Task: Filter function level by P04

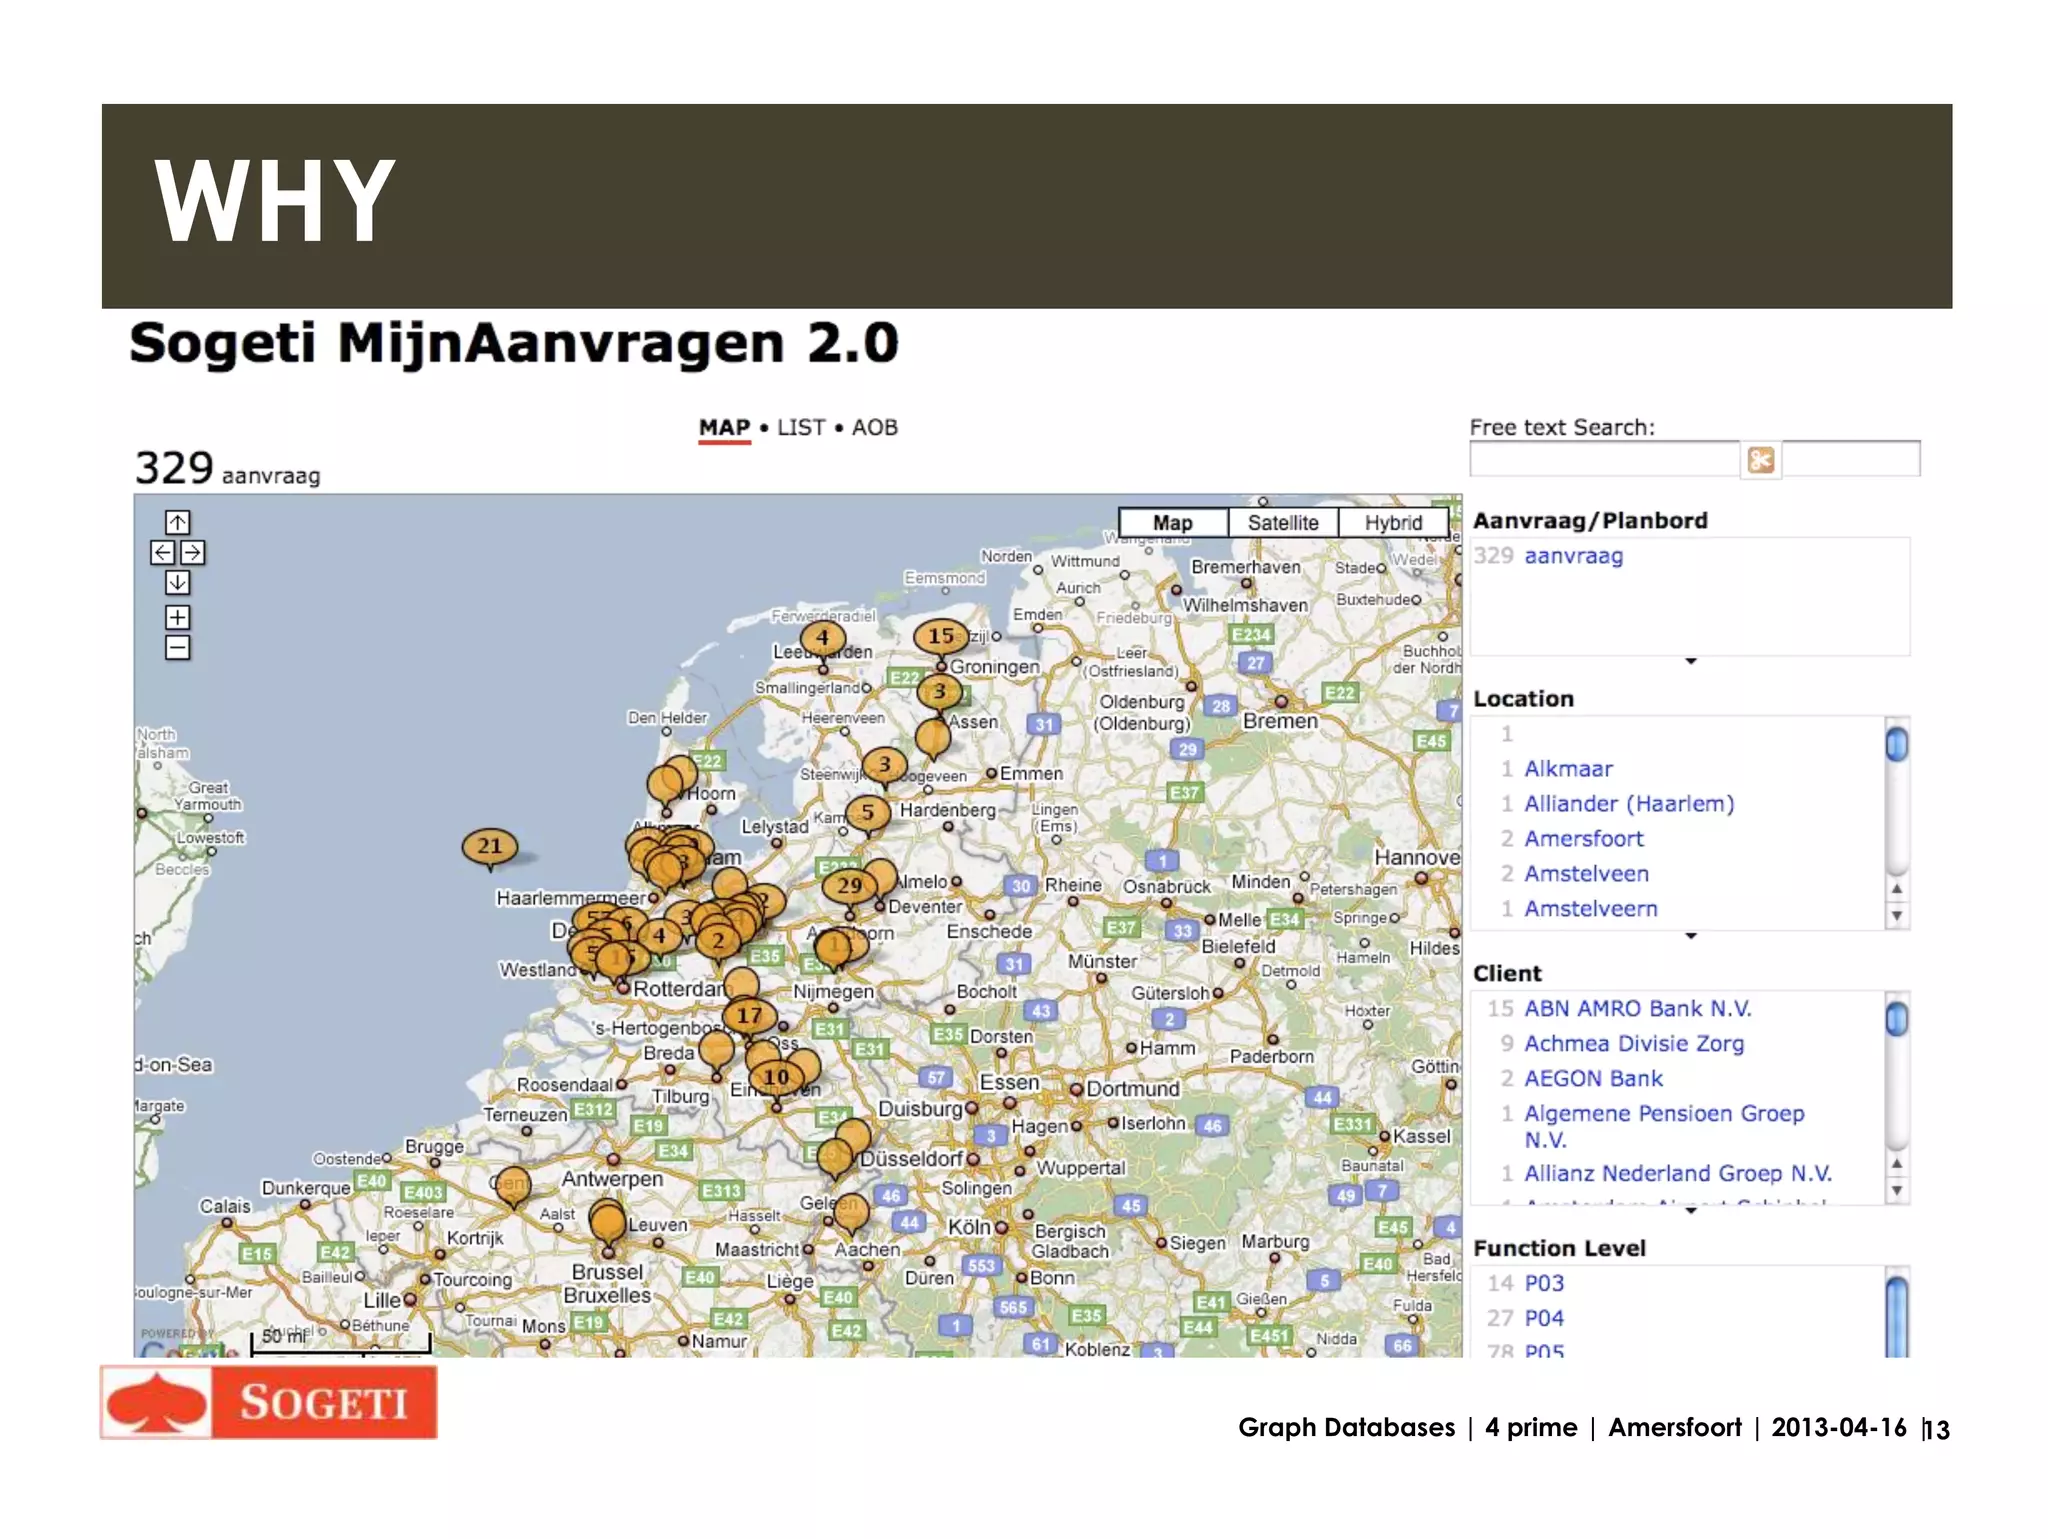Action: coord(1544,1319)
